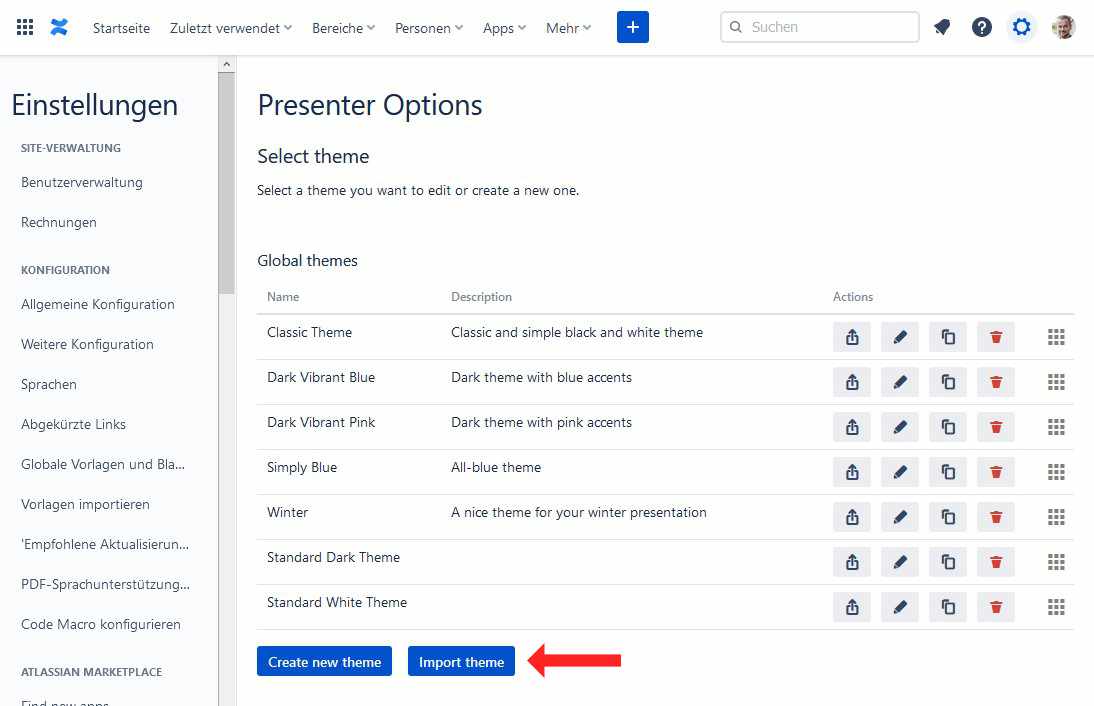
Task: Open the help question mark icon
Action: coord(982,28)
